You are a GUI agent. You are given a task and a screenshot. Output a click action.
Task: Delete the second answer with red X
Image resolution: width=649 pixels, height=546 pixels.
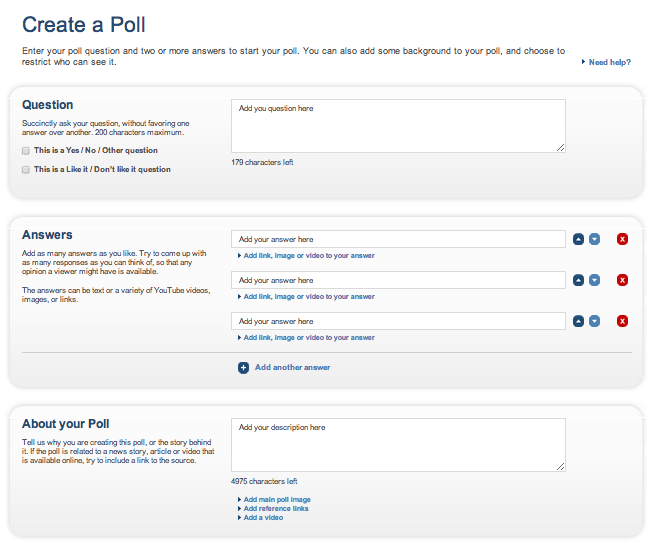(x=622, y=280)
